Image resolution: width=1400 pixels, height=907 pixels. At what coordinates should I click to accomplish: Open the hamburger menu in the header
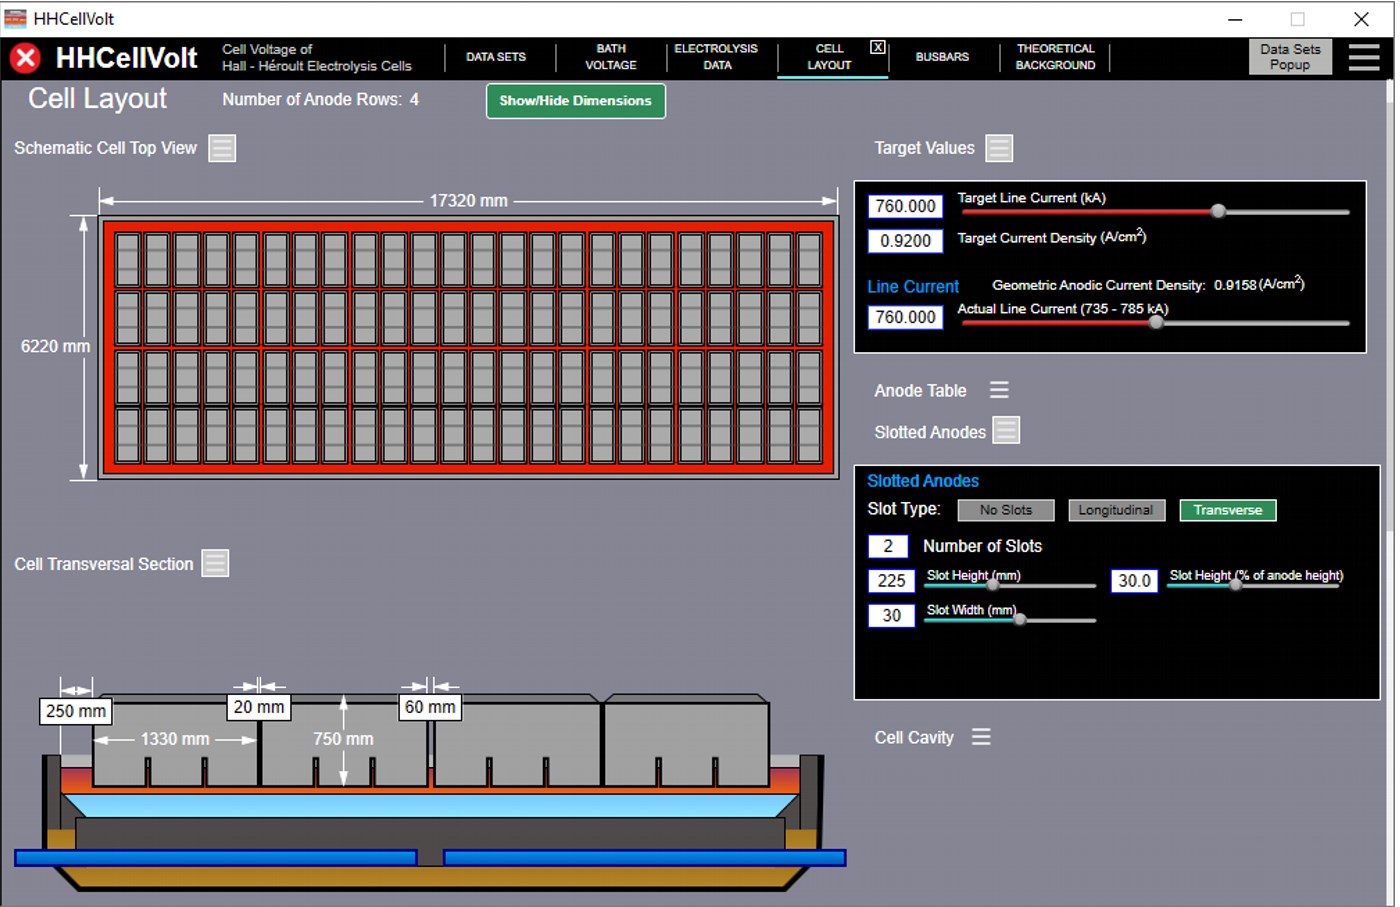click(1364, 57)
